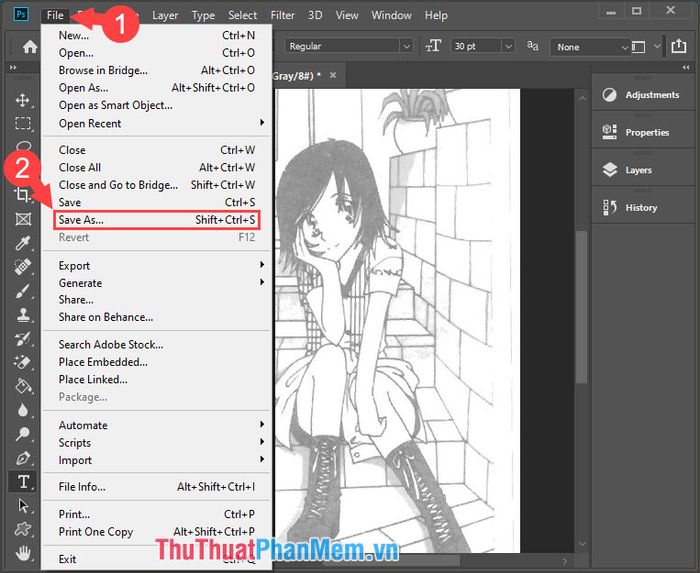This screenshot has width=700, height=573.
Task: Click the Photoshop Ps logo icon
Action: click(x=21, y=14)
